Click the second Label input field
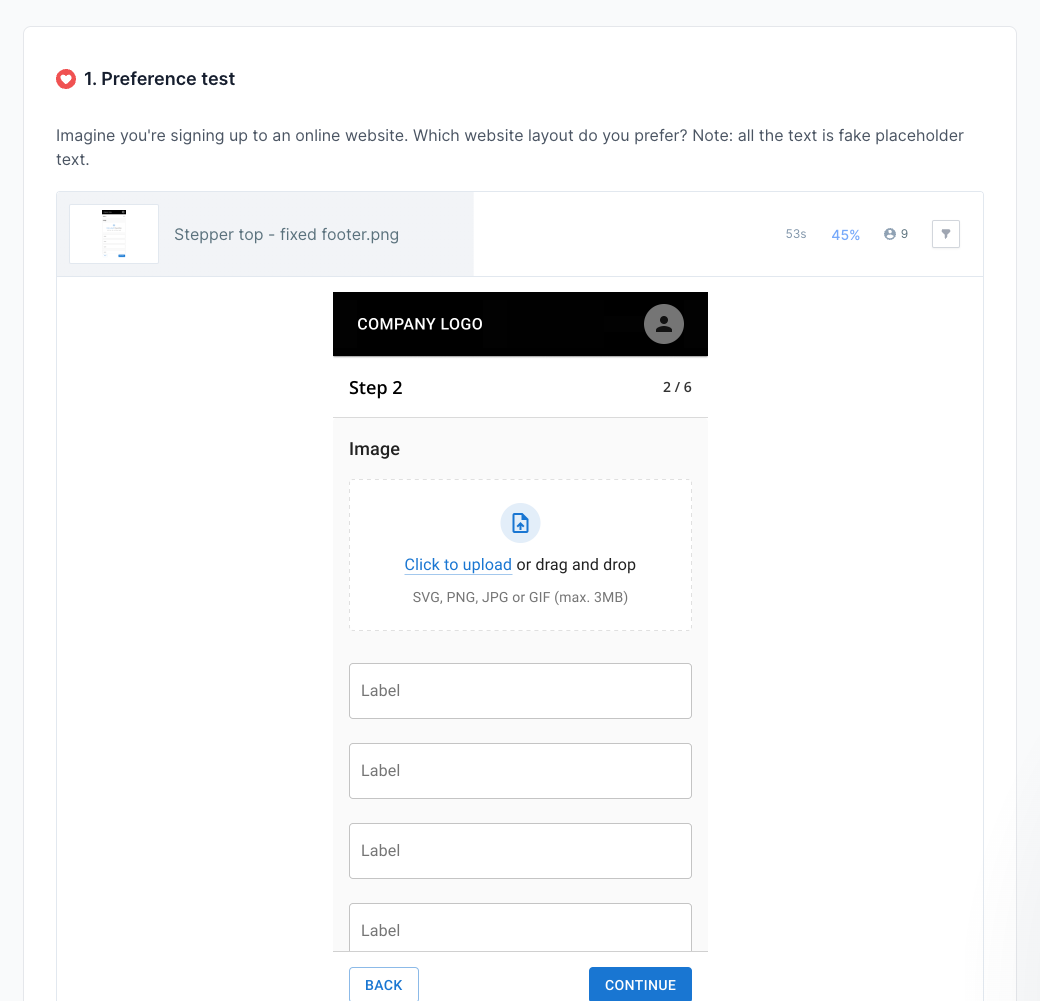 [520, 771]
